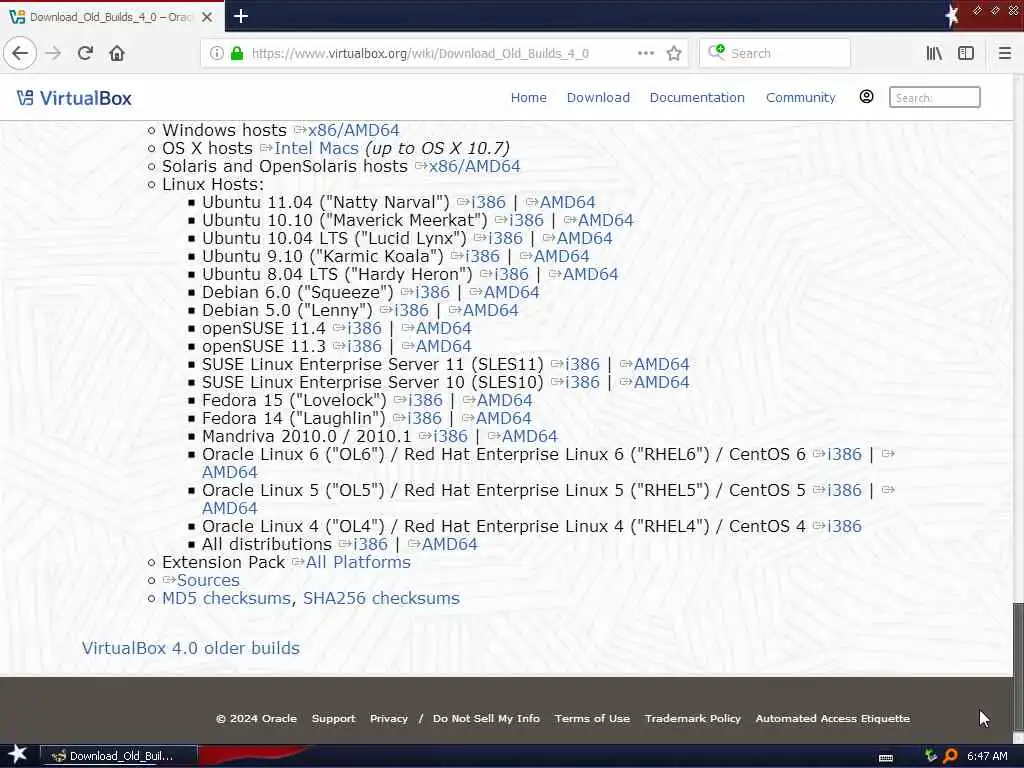Image resolution: width=1024 pixels, height=768 pixels.
Task: Open the start menu star icon
Action: [x=18, y=755]
